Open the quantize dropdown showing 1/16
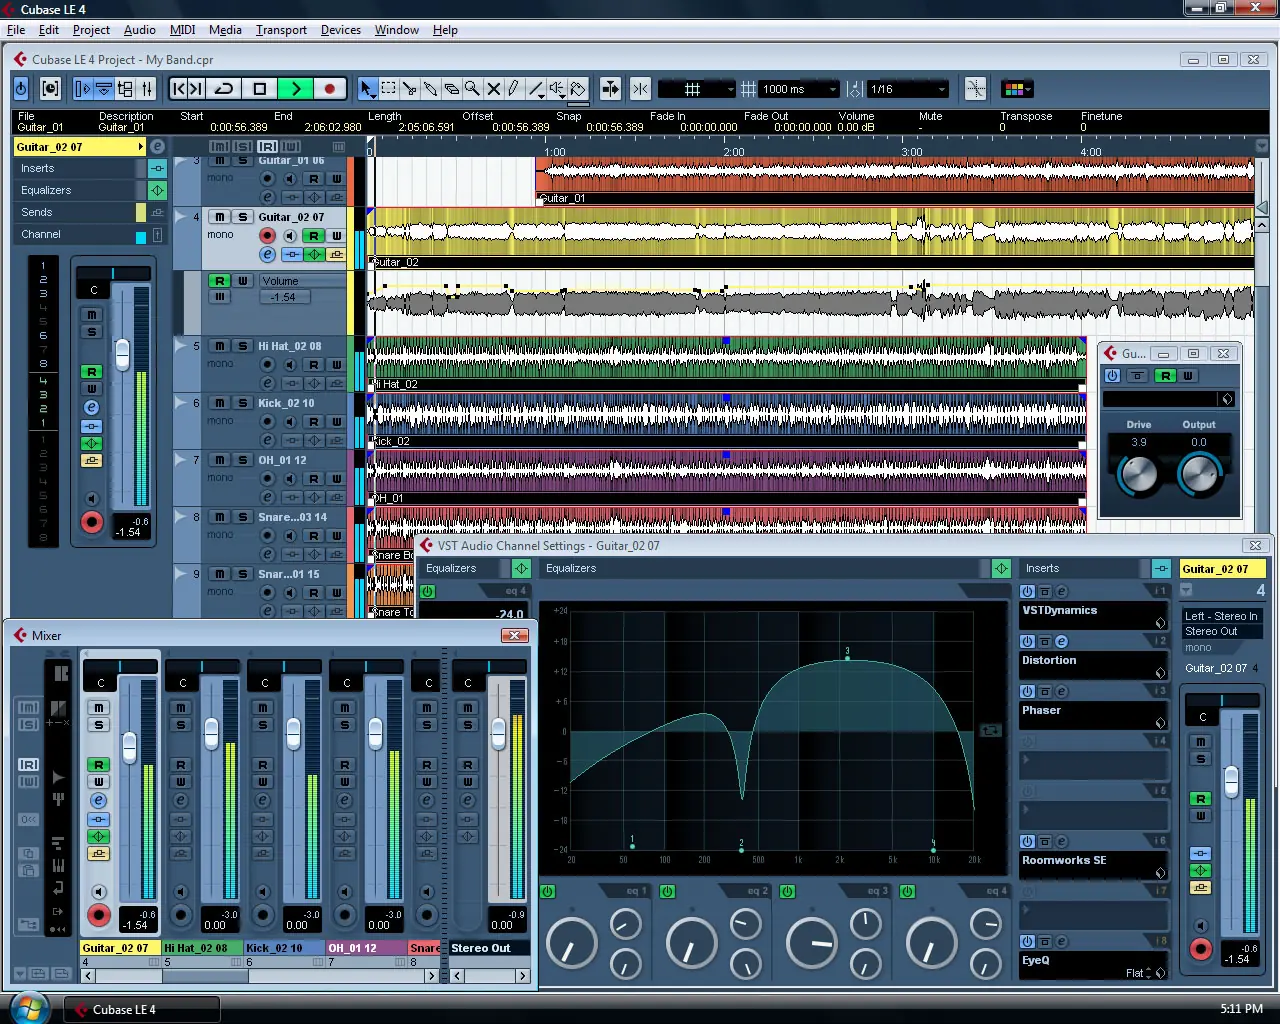Image resolution: width=1280 pixels, height=1024 pixels. pos(908,89)
